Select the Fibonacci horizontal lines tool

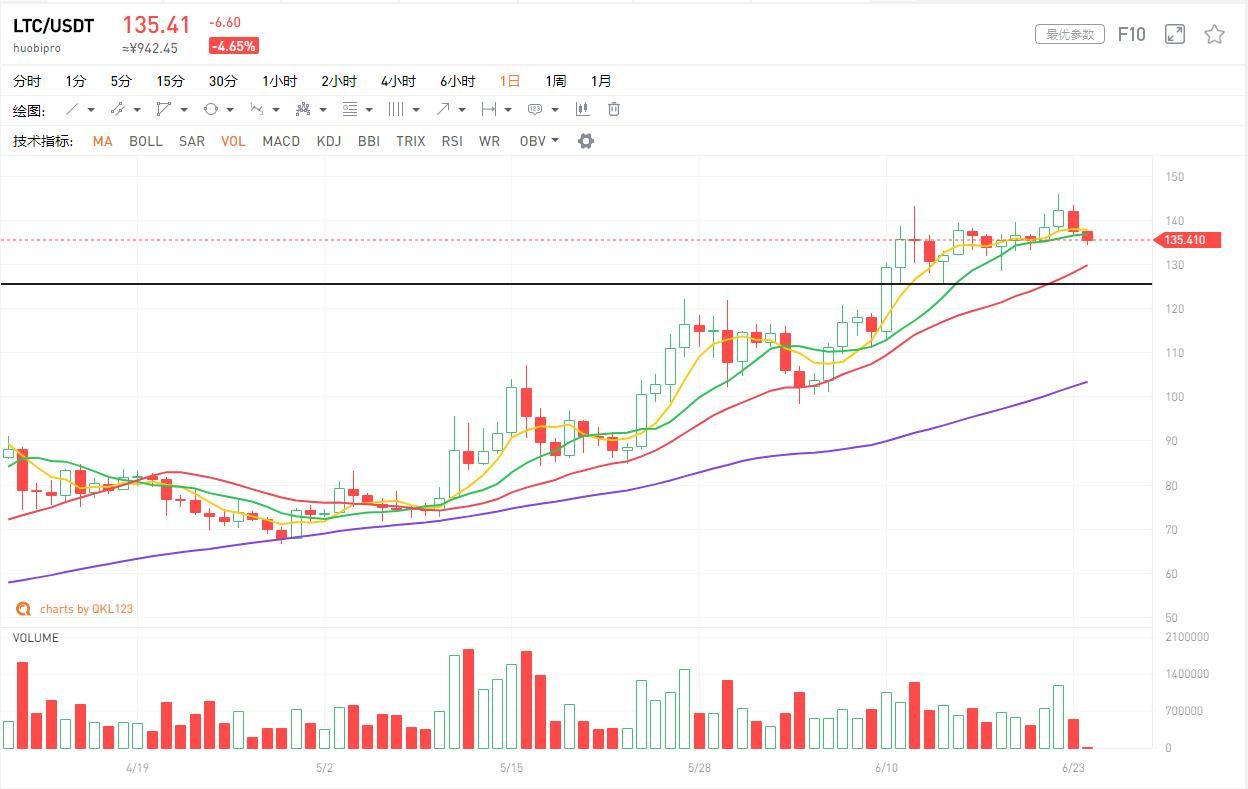[349, 109]
